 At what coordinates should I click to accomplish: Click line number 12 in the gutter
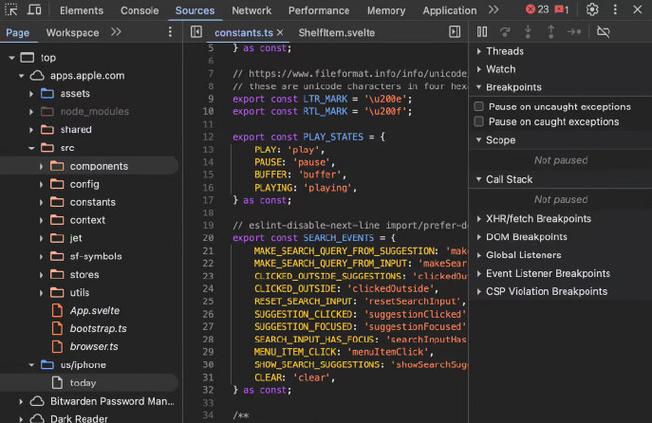coord(208,136)
